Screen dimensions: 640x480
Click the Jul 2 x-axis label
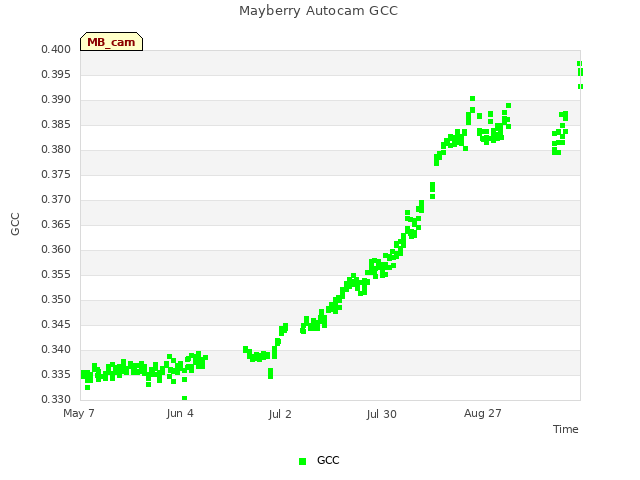(280, 414)
